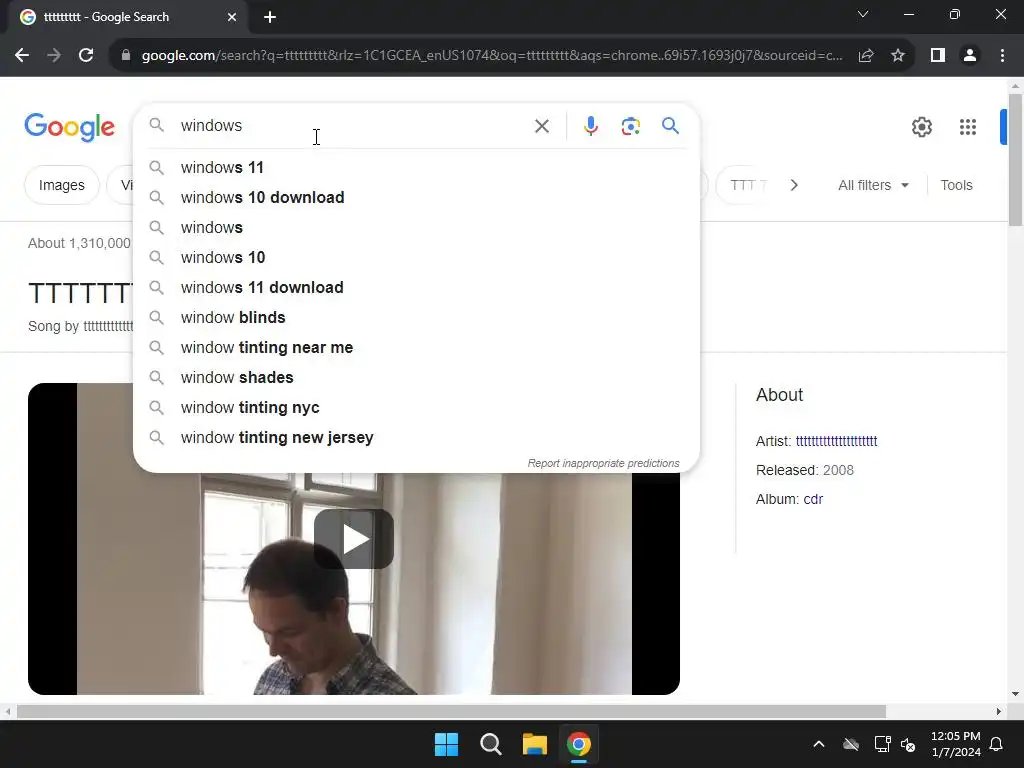The image size is (1024, 768).
Task: Open the network status icon in the tray
Action: pos(882,744)
